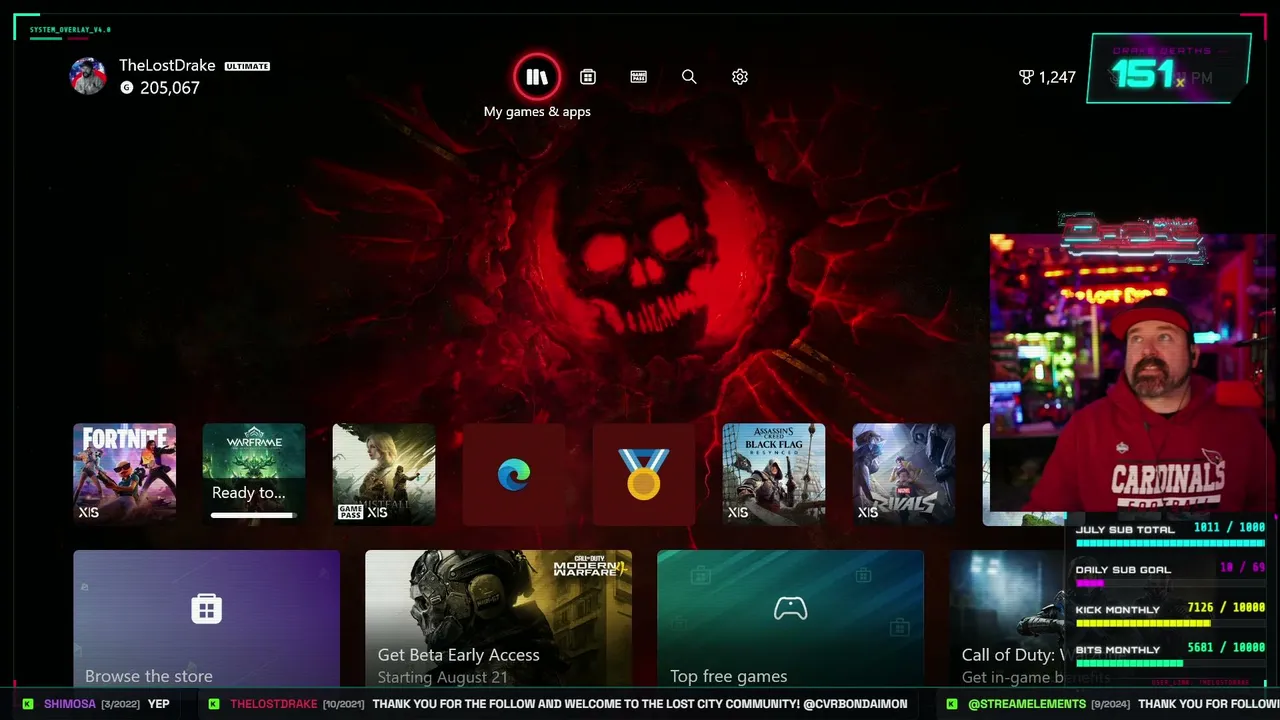Click the achievements trophy icon
The image size is (1280, 720).
tap(1026, 77)
